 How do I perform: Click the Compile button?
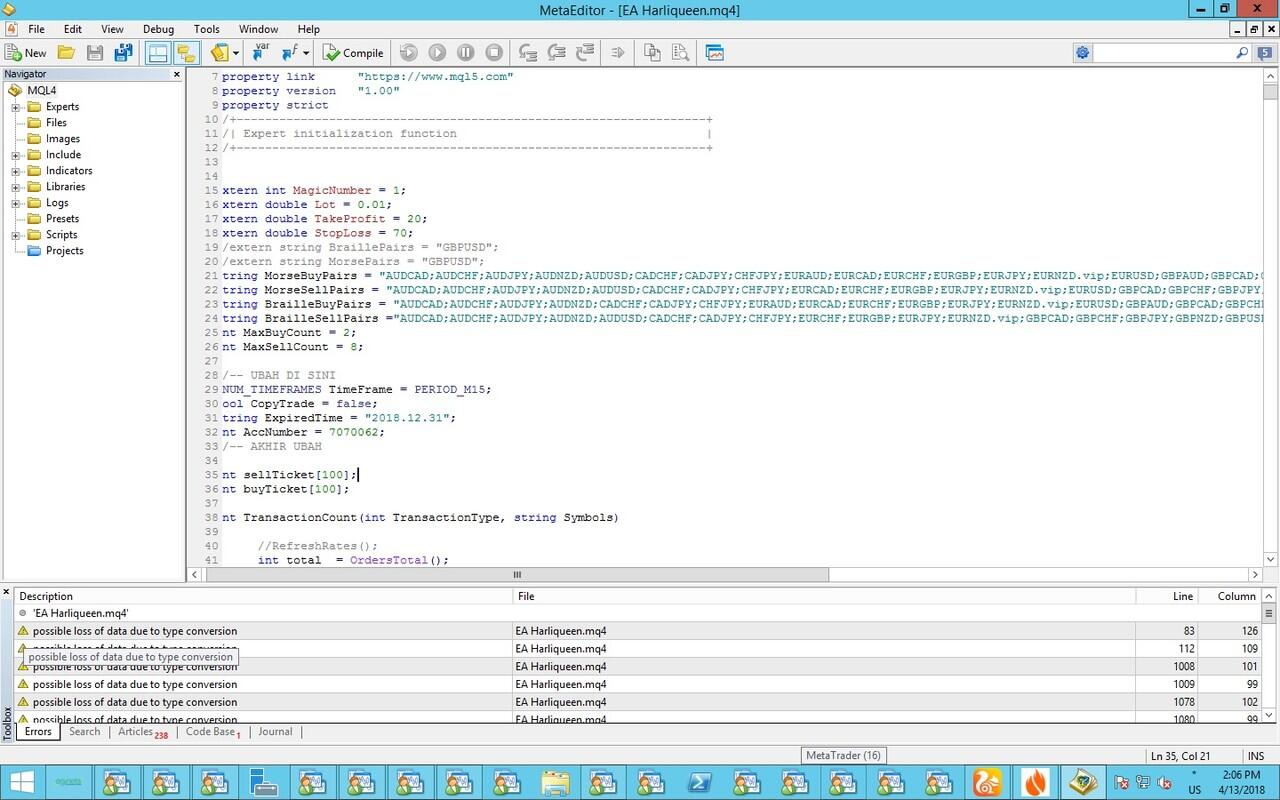[x=354, y=53]
